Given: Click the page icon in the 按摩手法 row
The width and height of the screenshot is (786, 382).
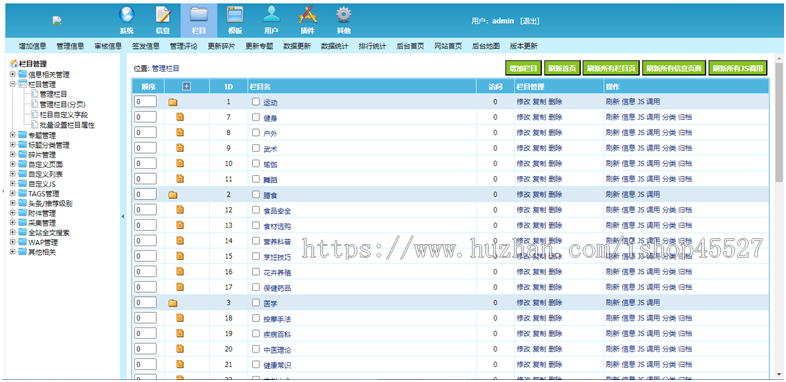Looking at the screenshot, I should pyautogui.click(x=180, y=317).
